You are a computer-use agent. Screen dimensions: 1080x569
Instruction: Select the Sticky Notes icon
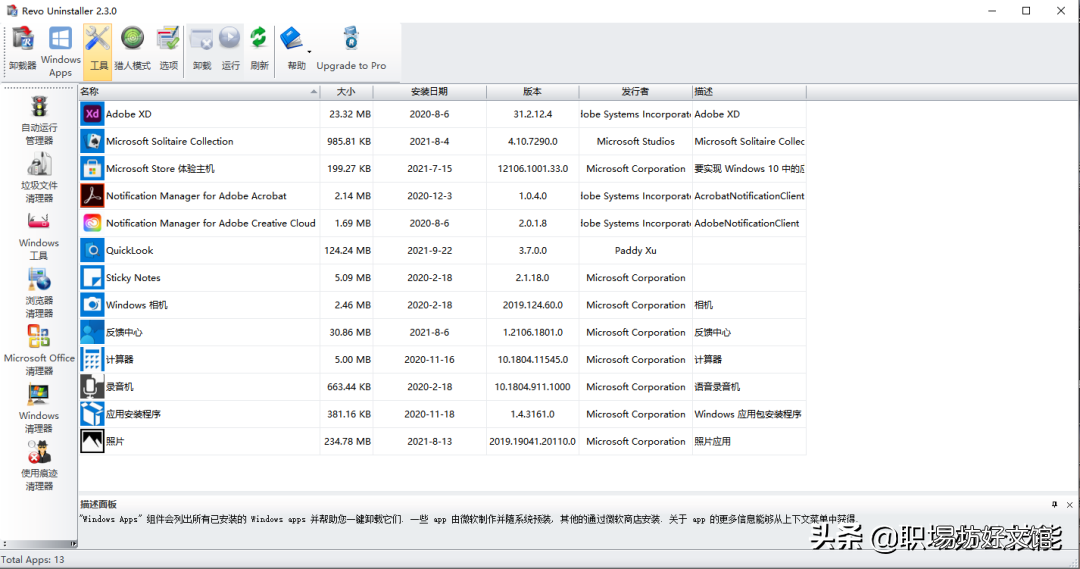click(x=92, y=278)
